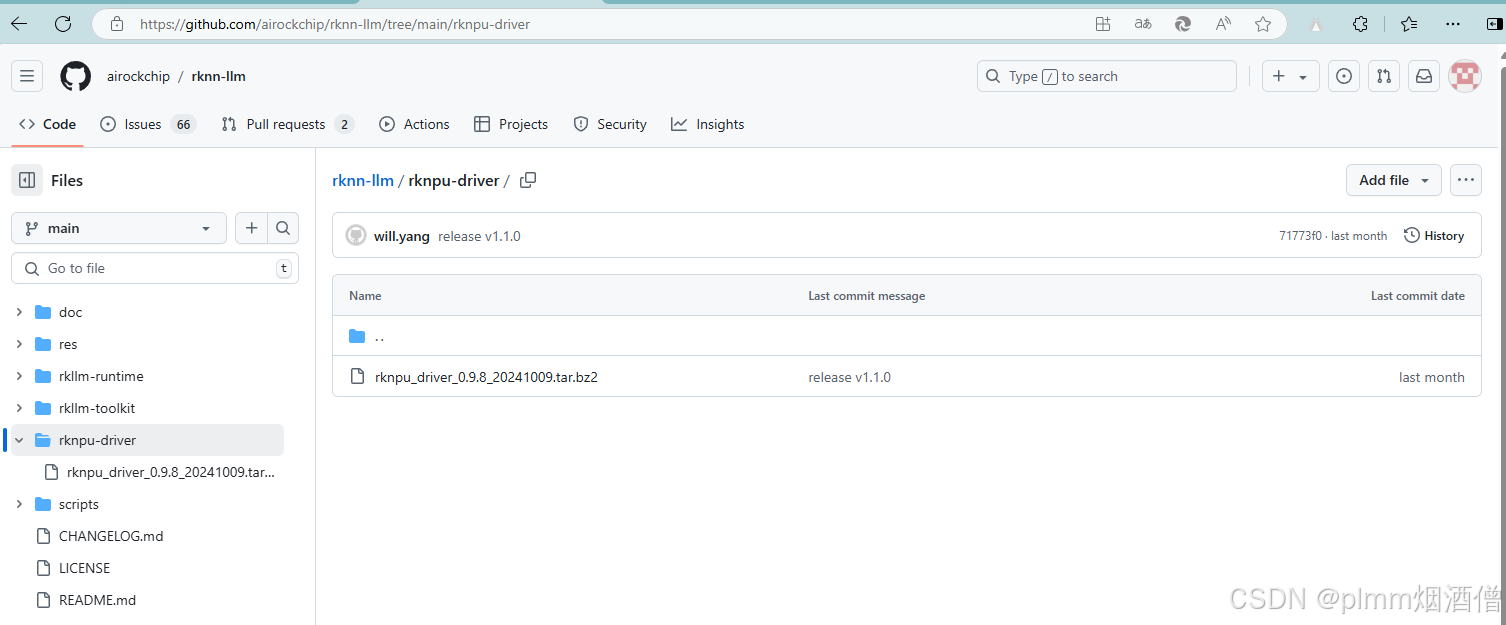The height and width of the screenshot is (625, 1506).
Task: Add file with plus button beside branch
Action: pyautogui.click(x=251, y=228)
